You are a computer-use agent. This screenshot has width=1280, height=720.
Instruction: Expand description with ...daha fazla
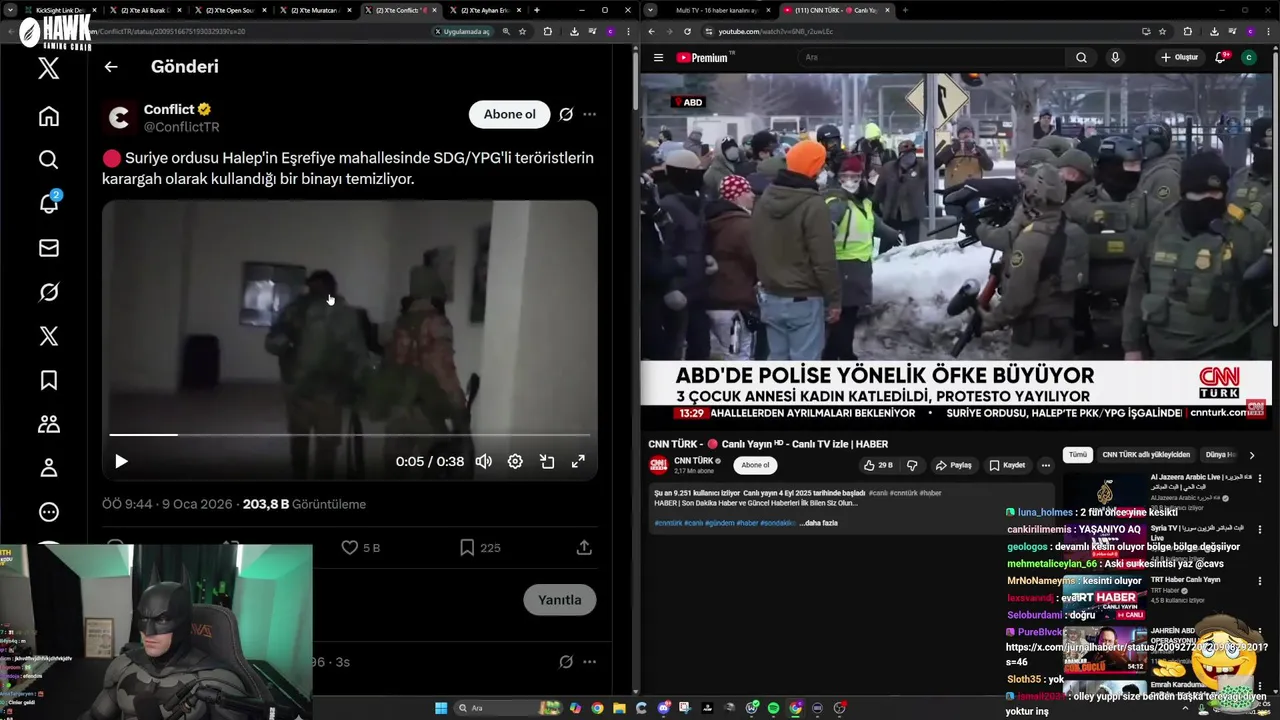(818, 523)
